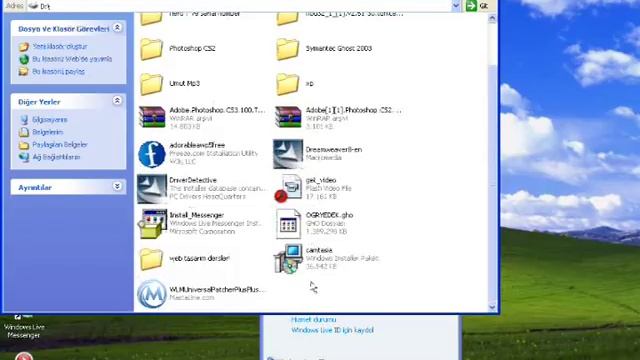This screenshot has height=360, width=640.
Task: Select the camtasia file name text
Action: pyautogui.click(x=319, y=250)
